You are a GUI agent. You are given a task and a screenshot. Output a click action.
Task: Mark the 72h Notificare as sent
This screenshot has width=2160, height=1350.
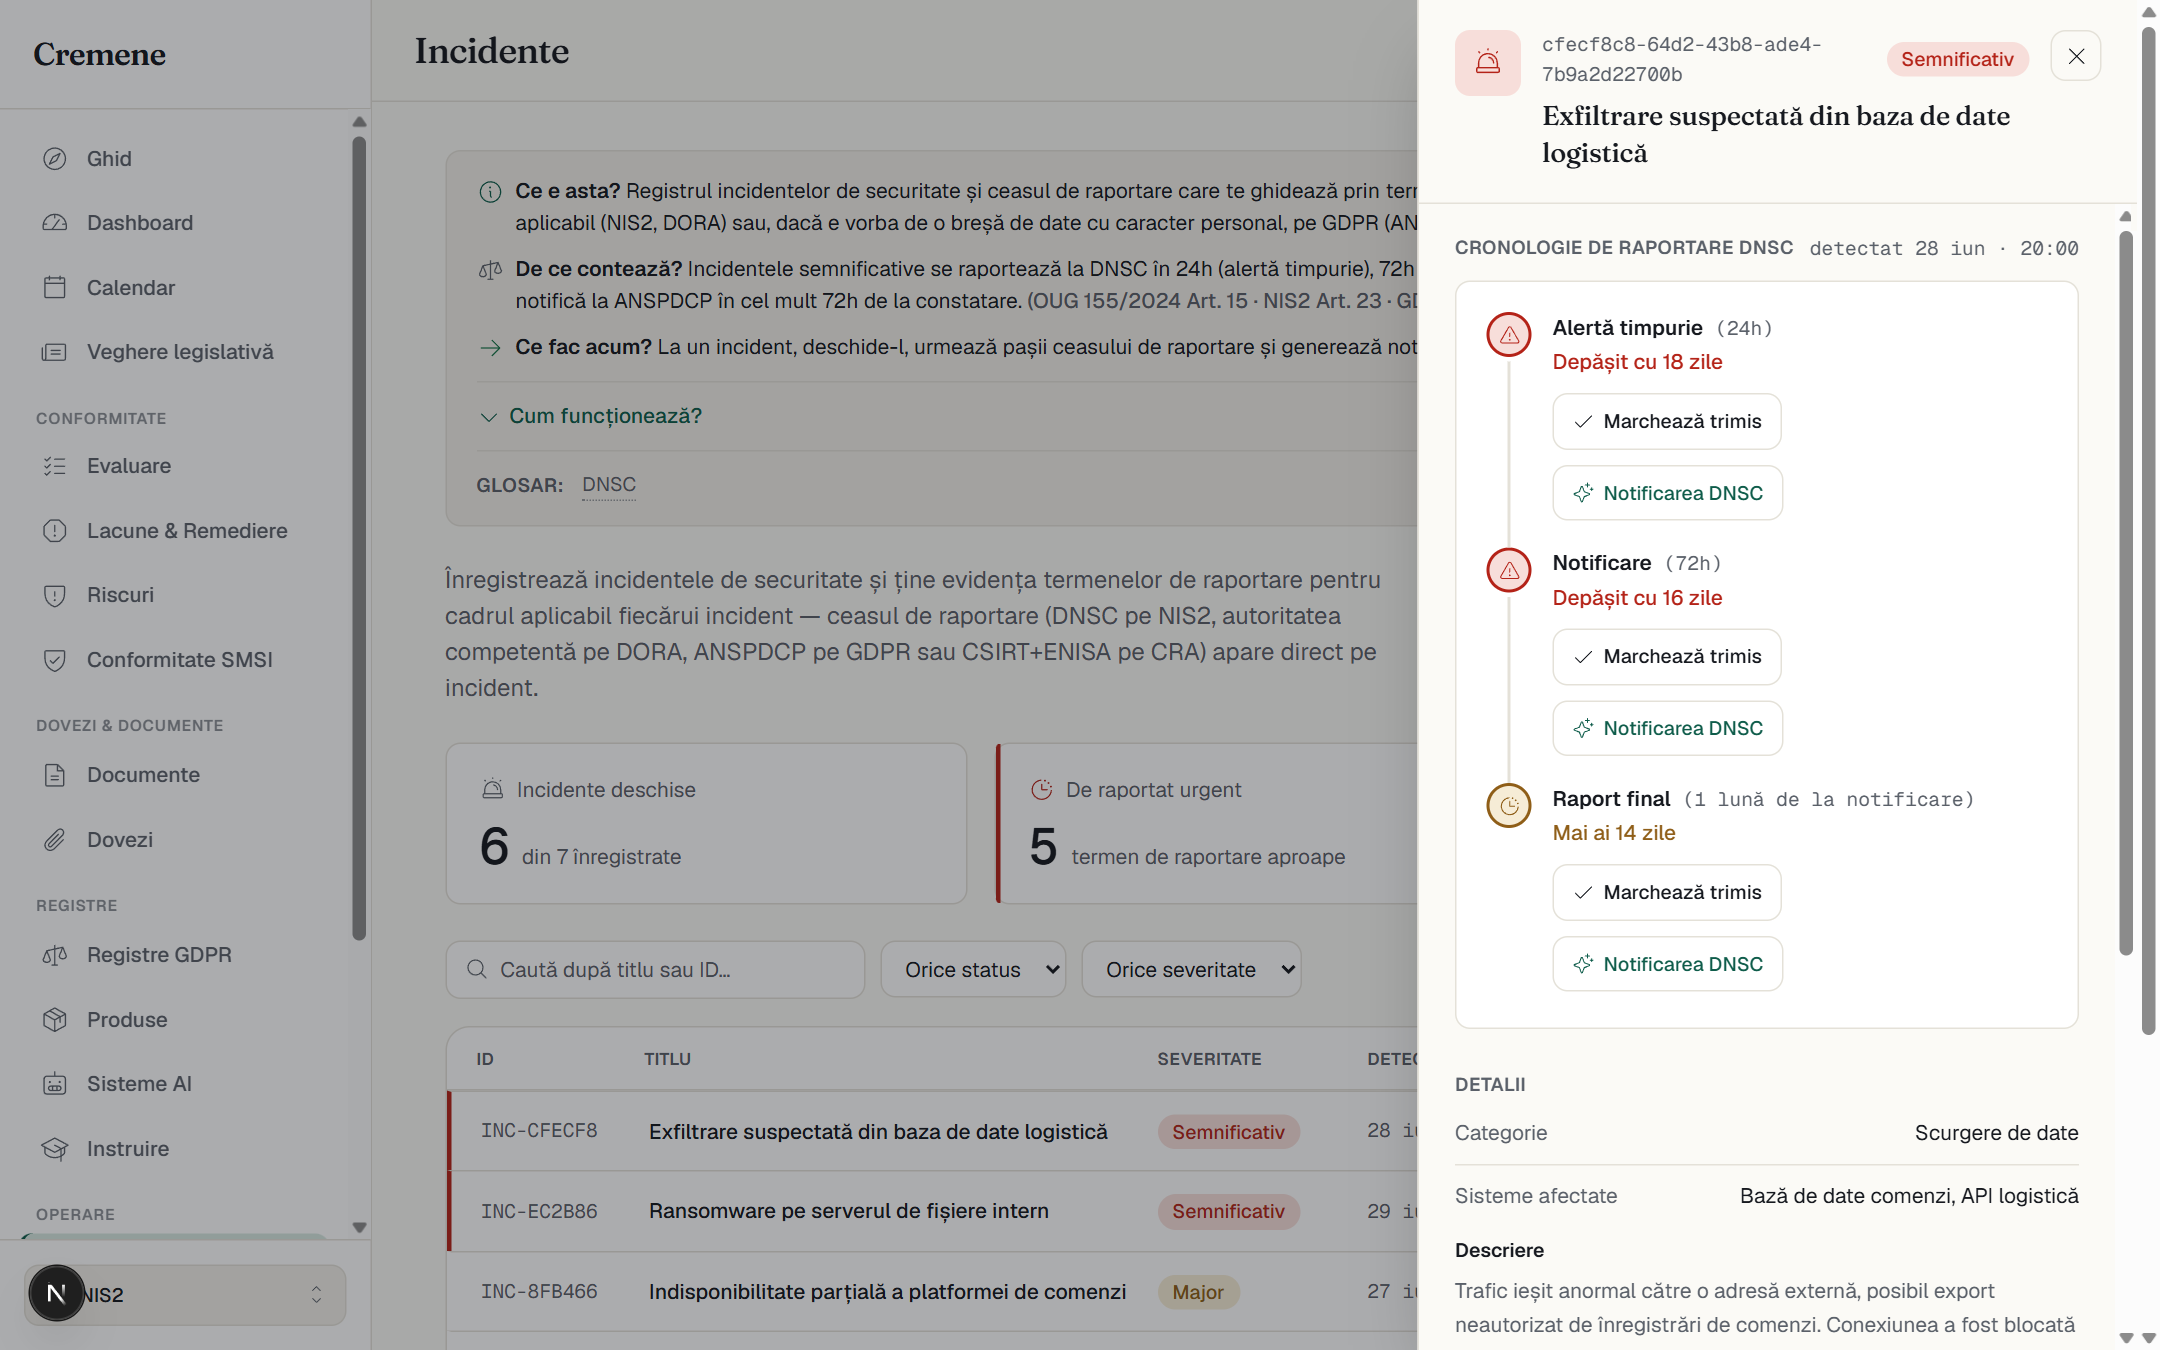click(x=1666, y=657)
